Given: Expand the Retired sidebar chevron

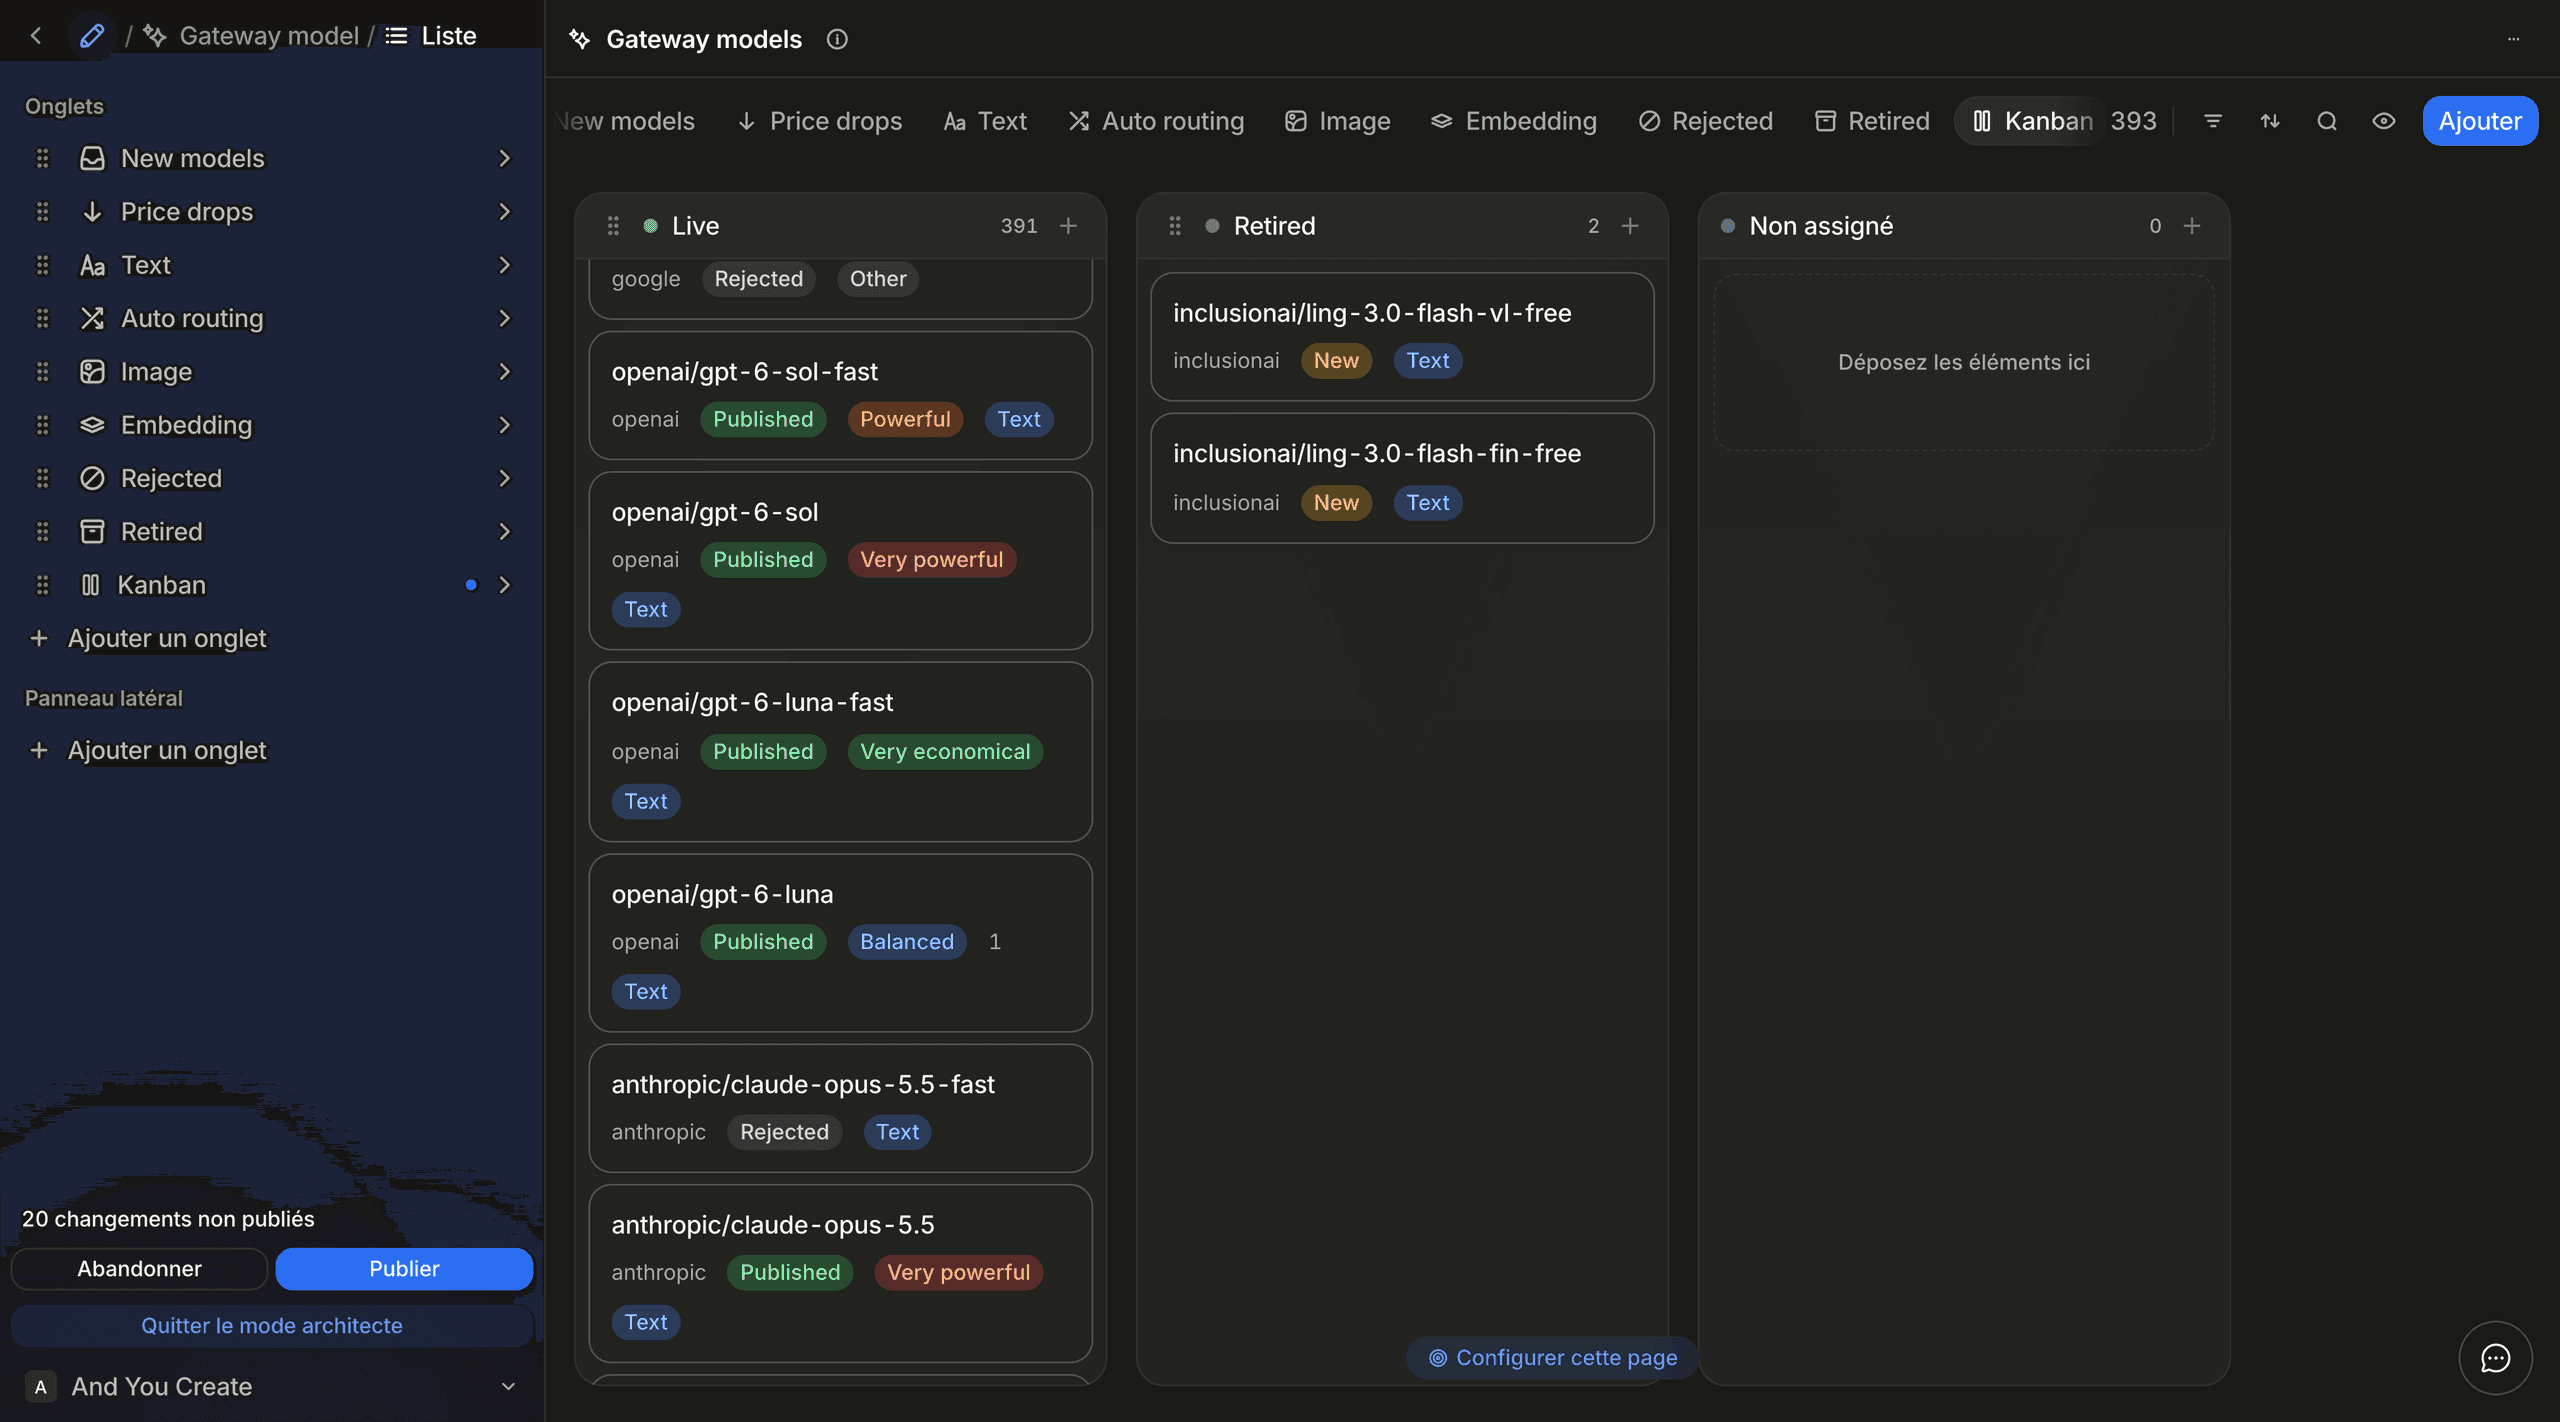Looking at the screenshot, I should [x=504, y=532].
